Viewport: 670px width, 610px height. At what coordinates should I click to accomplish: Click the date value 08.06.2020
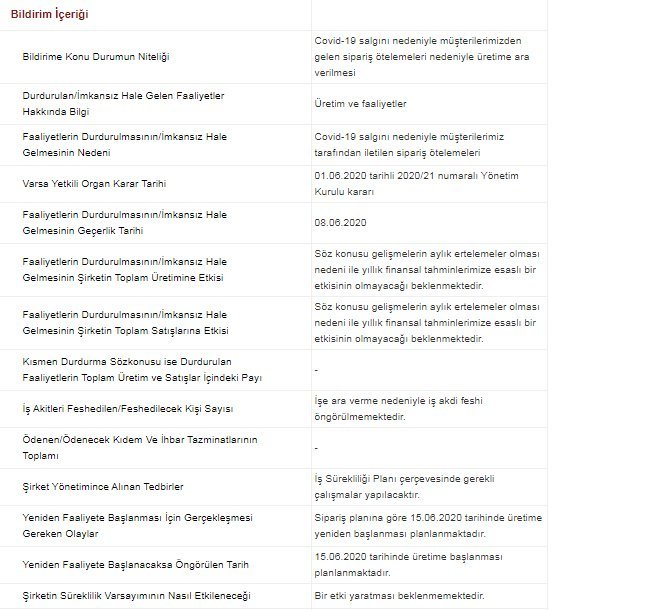340,223
